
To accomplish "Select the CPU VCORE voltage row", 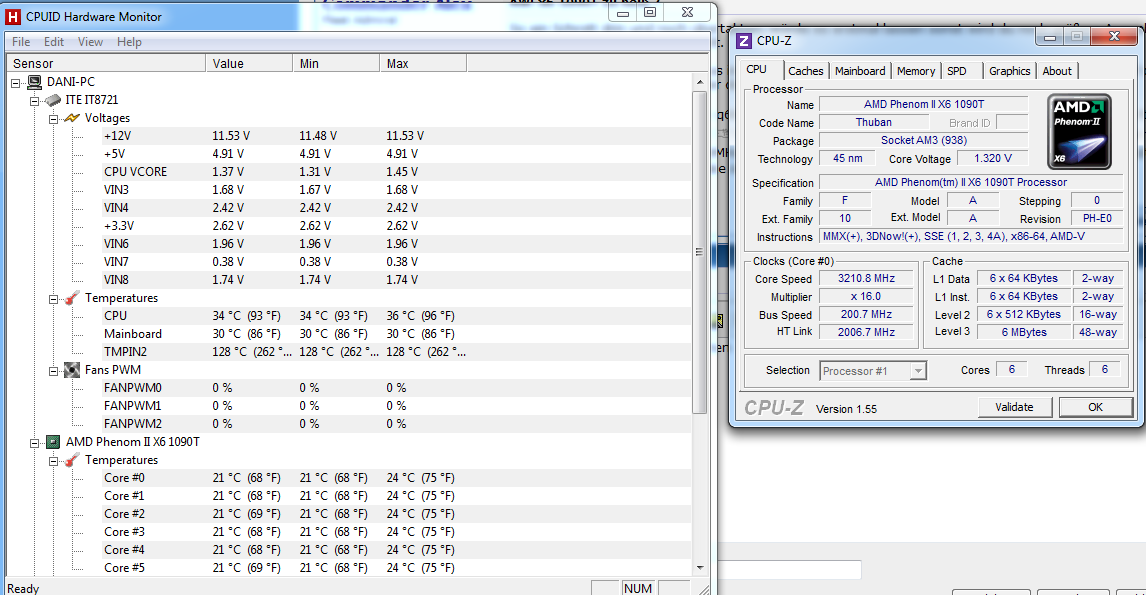I will [x=396, y=172].
